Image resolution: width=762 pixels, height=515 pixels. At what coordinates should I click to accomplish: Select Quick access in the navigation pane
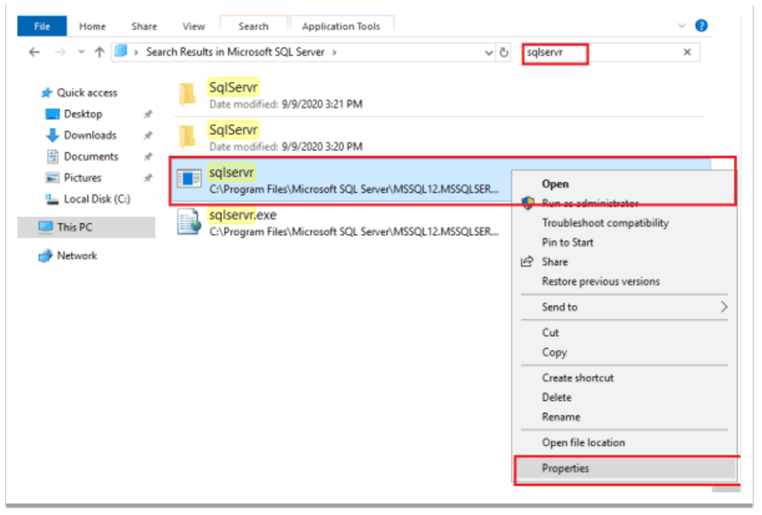click(87, 93)
